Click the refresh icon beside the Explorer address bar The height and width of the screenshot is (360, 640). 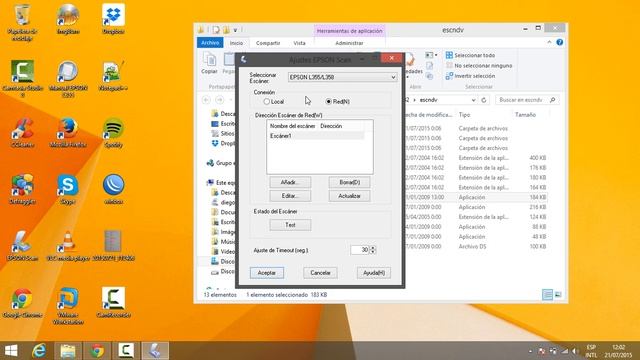pyautogui.click(x=484, y=100)
